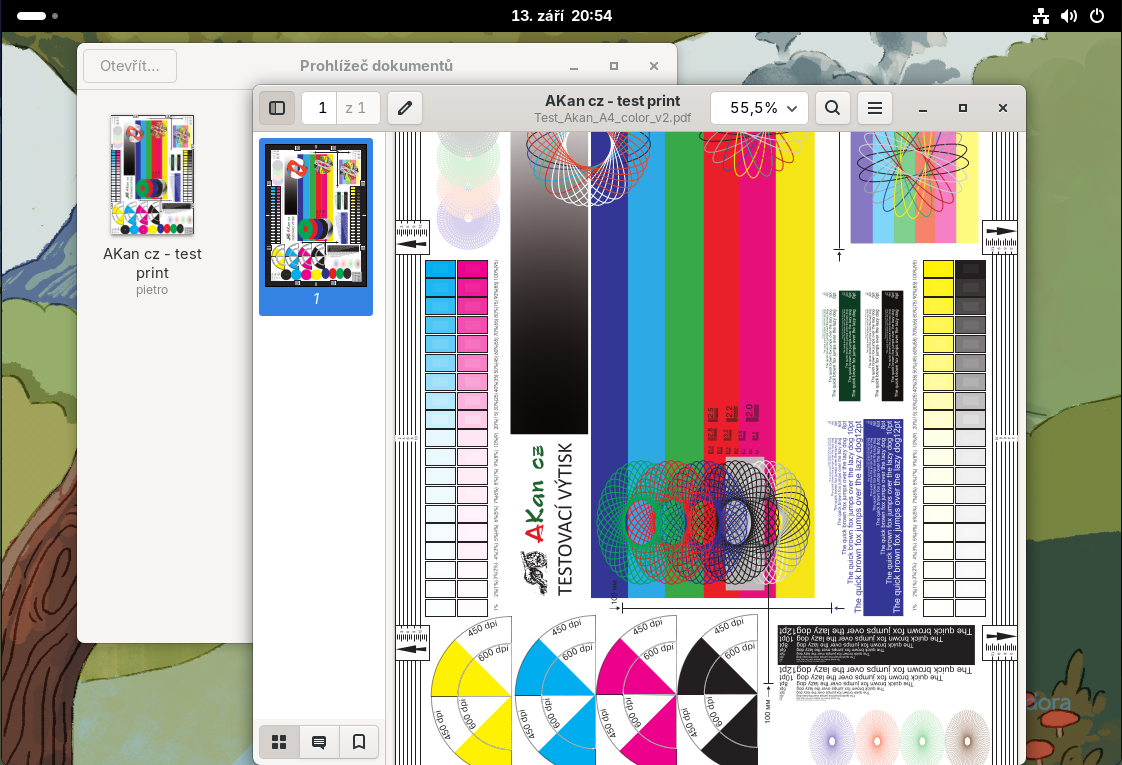Click the 13. září 20:54 clock
Viewport: 1122px width, 765px height.
point(562,16)
